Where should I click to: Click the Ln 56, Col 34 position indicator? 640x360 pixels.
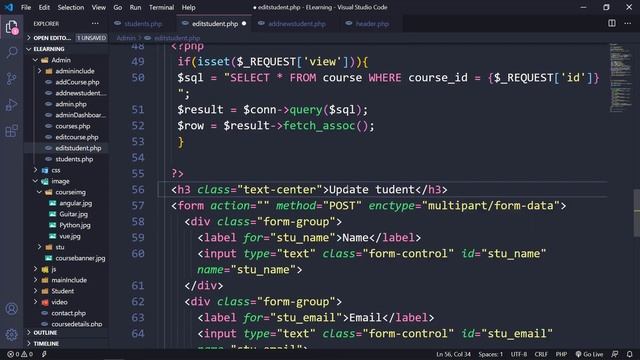pos(453,354)
